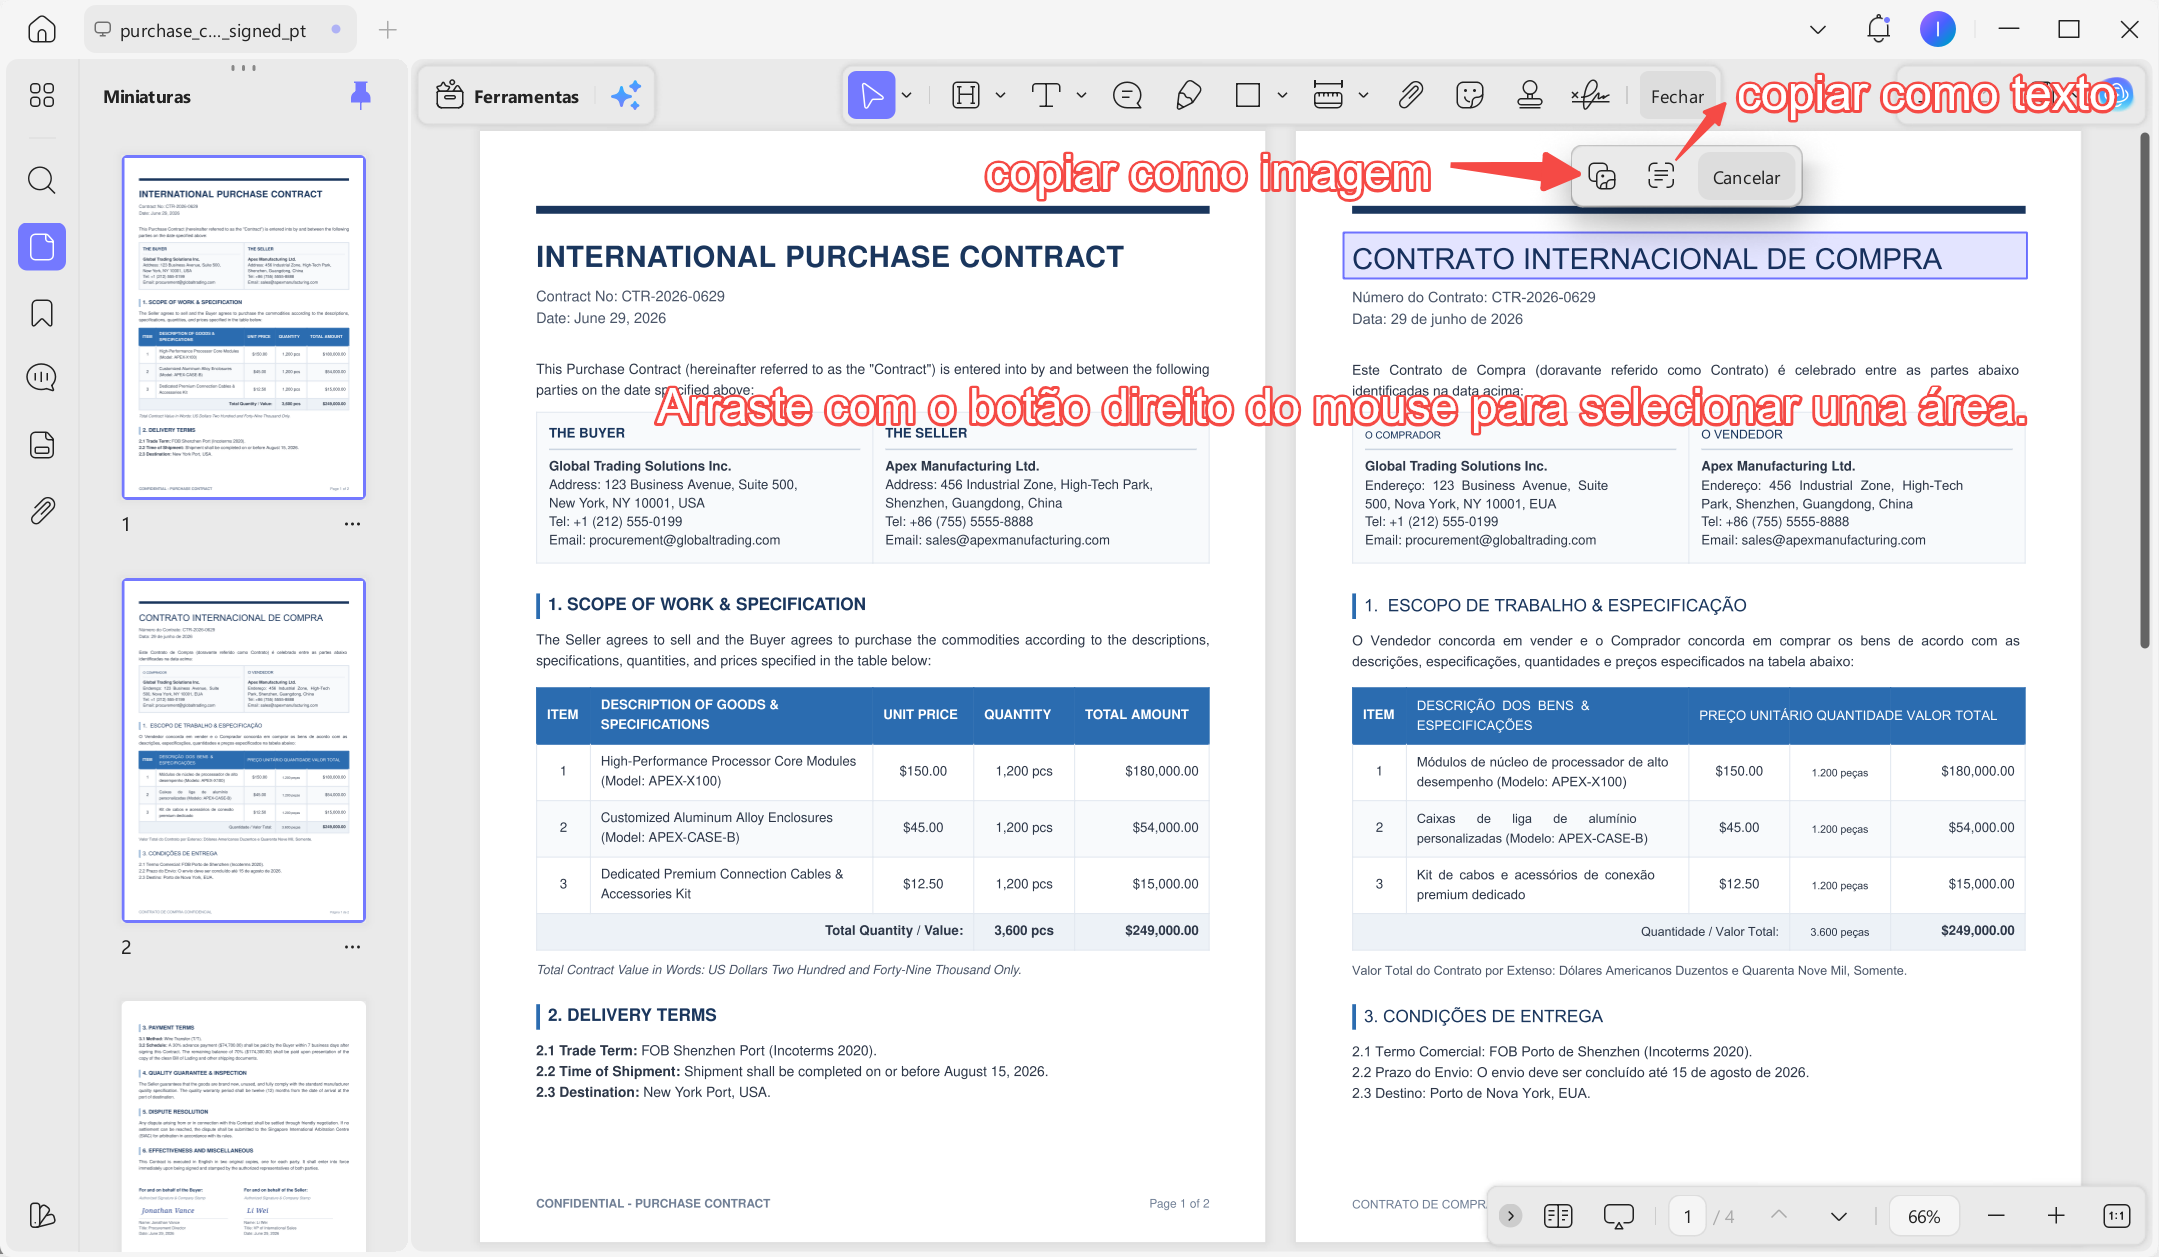Image resolution: width=2159 pixels, height=1257 pixels.
Task: Zoom in with the plus button
Action: click(2056, 1216)
